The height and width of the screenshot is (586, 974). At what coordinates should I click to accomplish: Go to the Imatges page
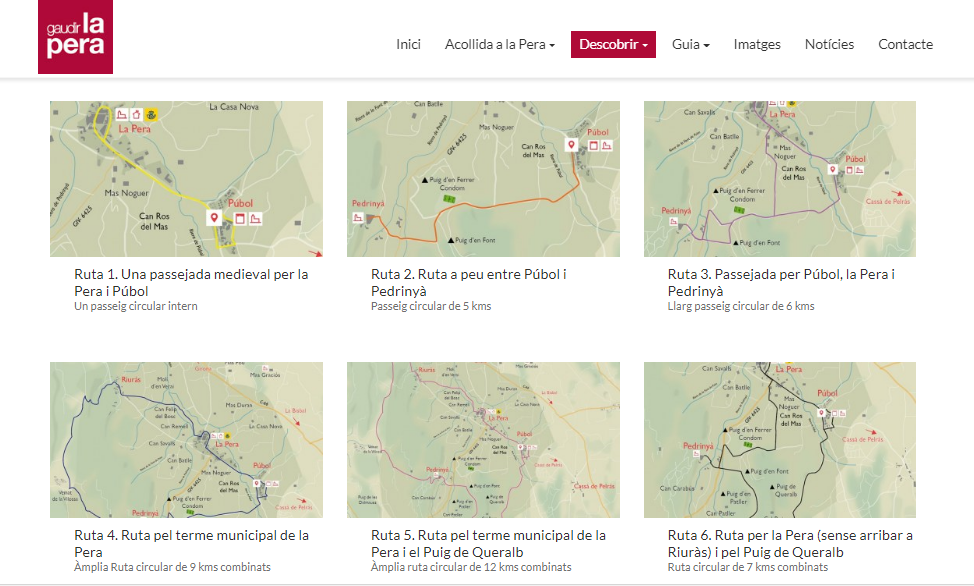tap(757, 44)
